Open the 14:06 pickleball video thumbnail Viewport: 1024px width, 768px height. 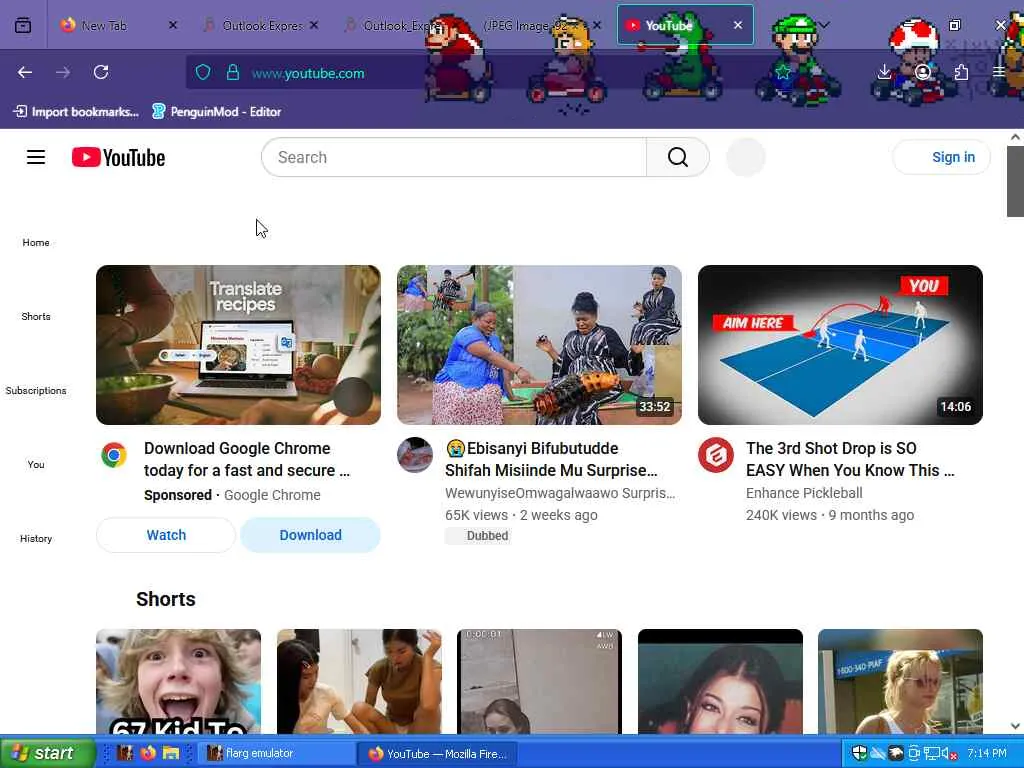[840, 345]
